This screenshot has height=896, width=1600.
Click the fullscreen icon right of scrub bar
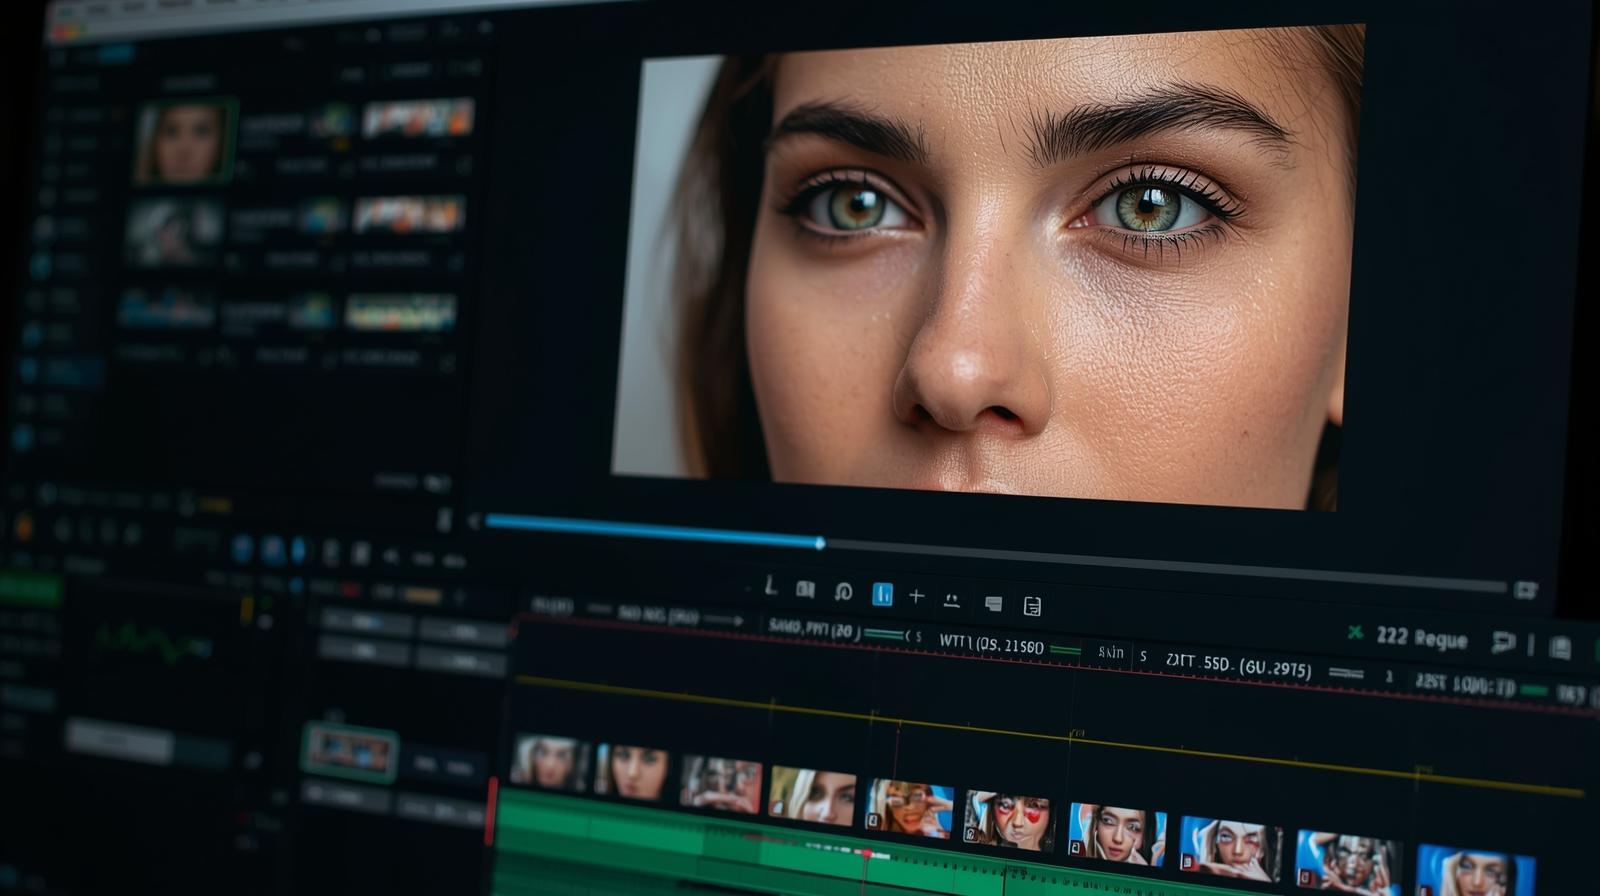[1525, 590]
